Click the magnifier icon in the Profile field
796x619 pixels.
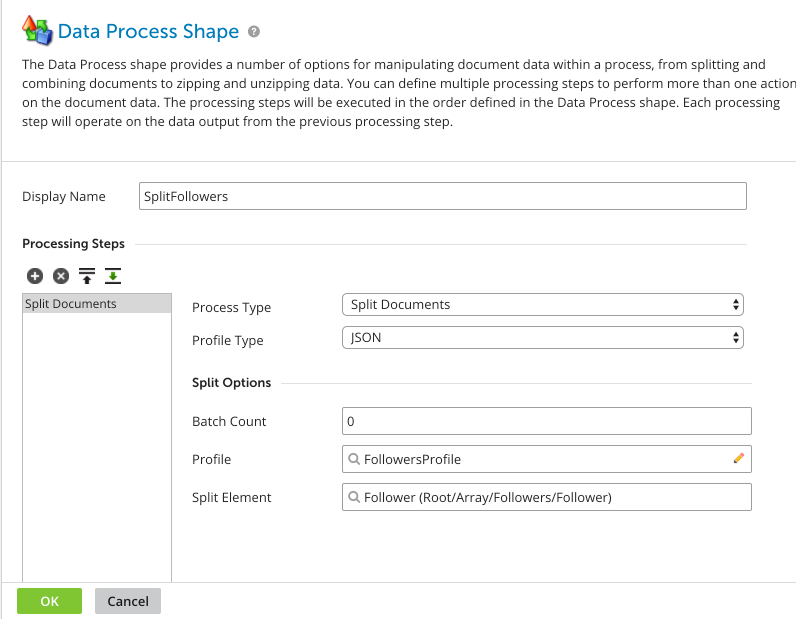coord(354,459)
